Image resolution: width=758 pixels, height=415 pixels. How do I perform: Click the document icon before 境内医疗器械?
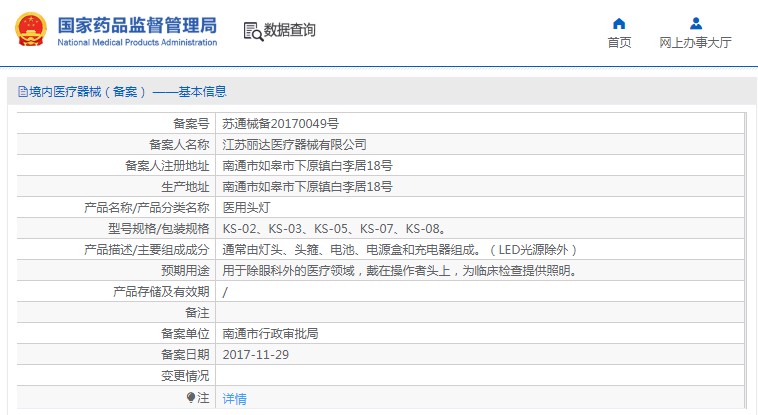[22, 92]
